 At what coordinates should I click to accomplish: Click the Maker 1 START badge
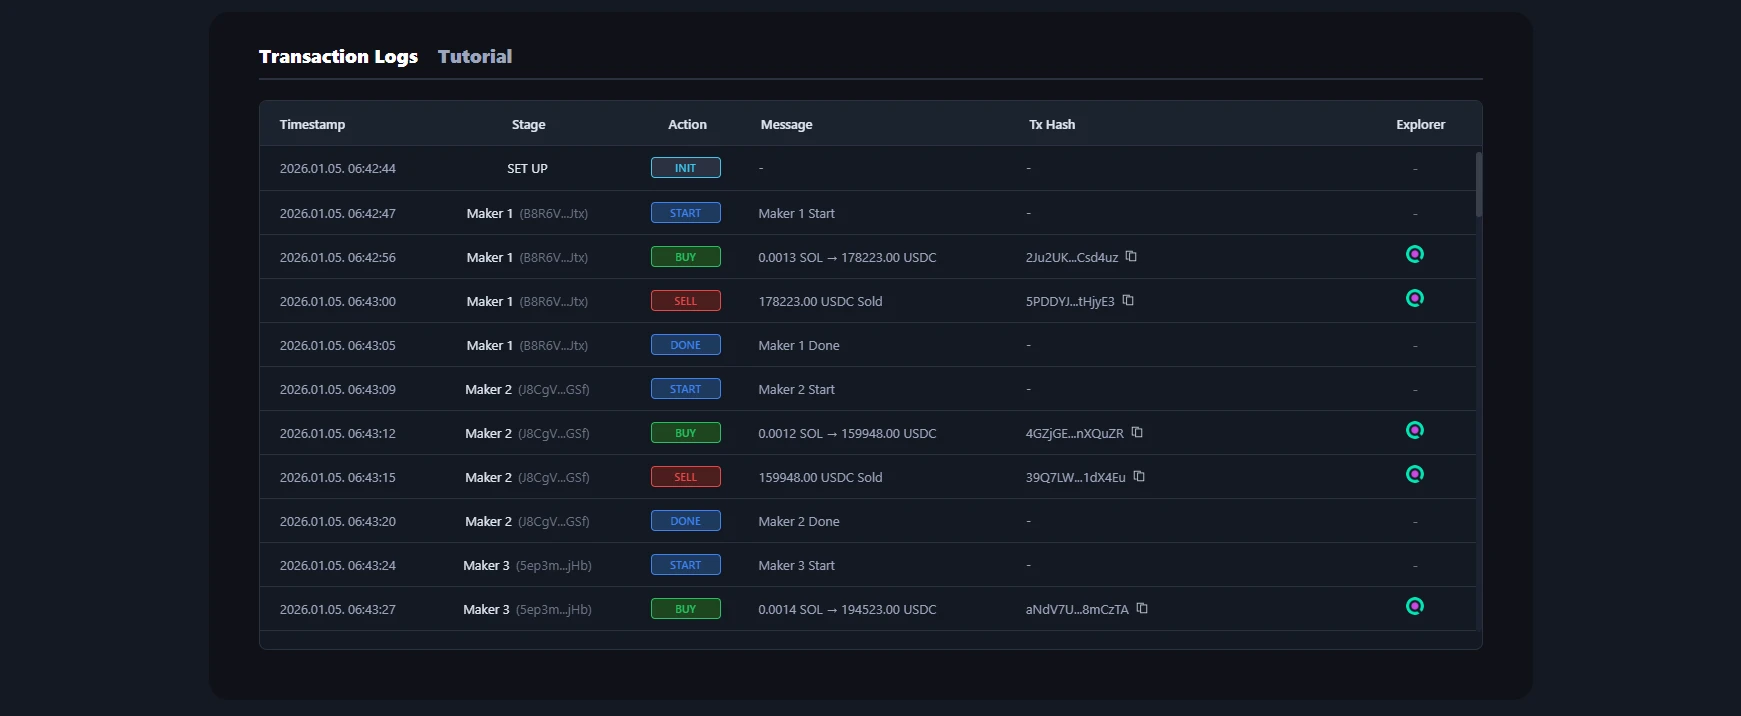[x=685, y=213]
